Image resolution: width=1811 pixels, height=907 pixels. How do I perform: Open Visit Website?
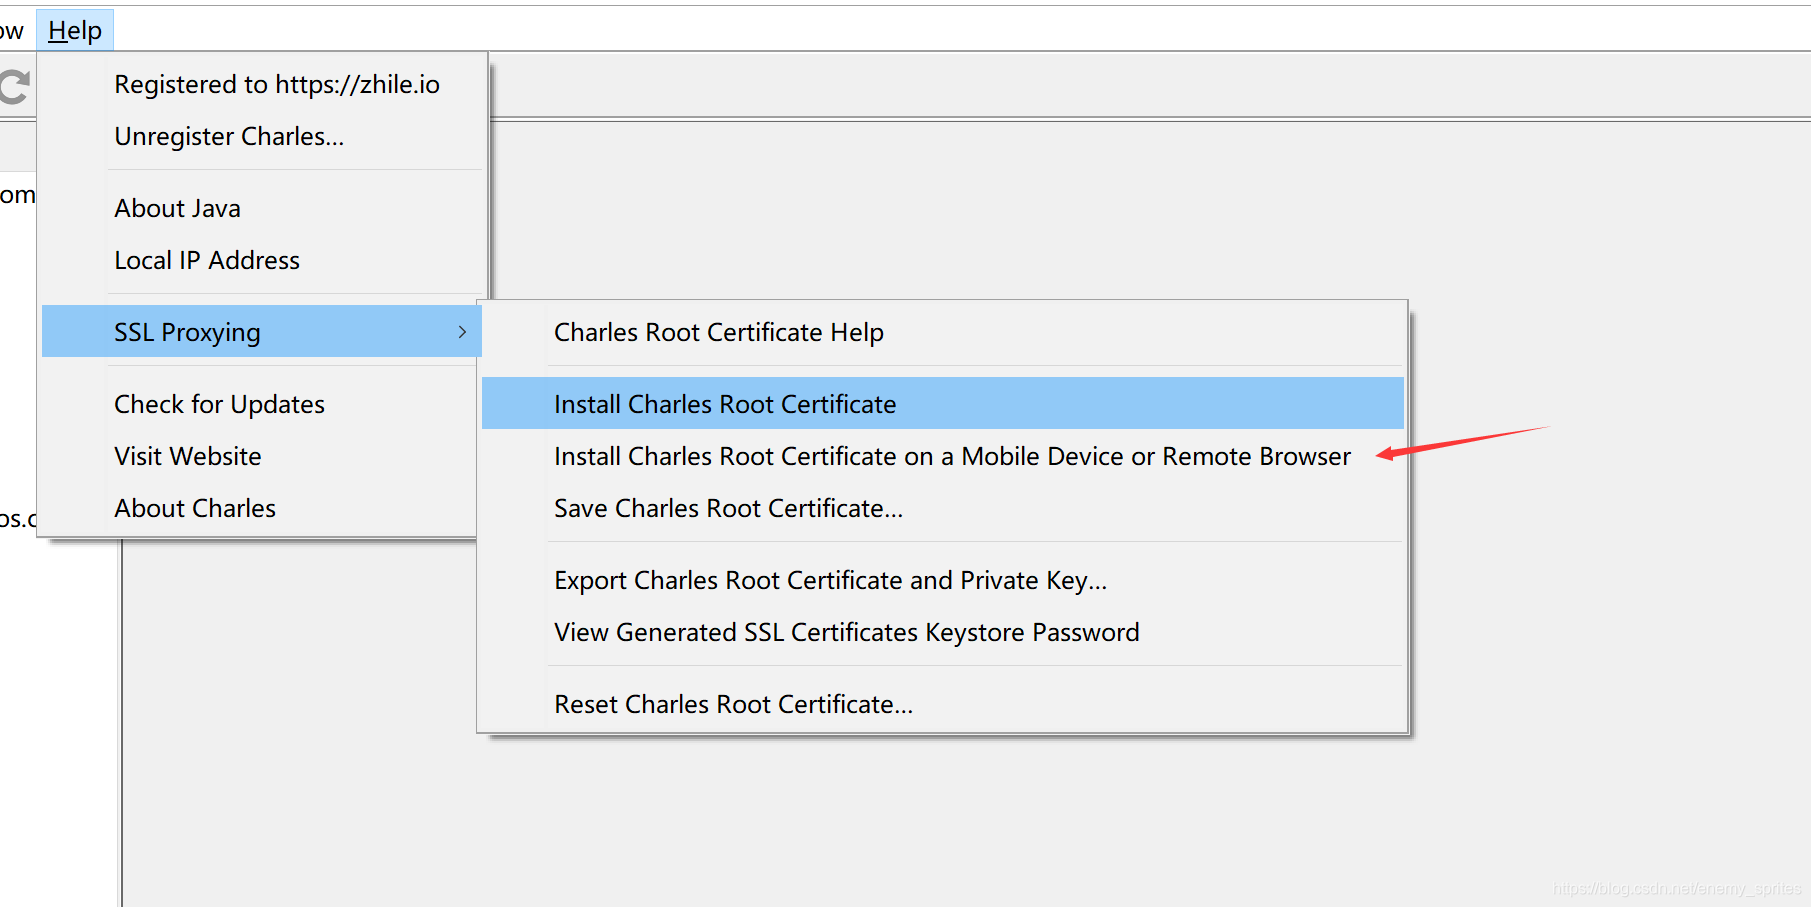coord(262,457)
